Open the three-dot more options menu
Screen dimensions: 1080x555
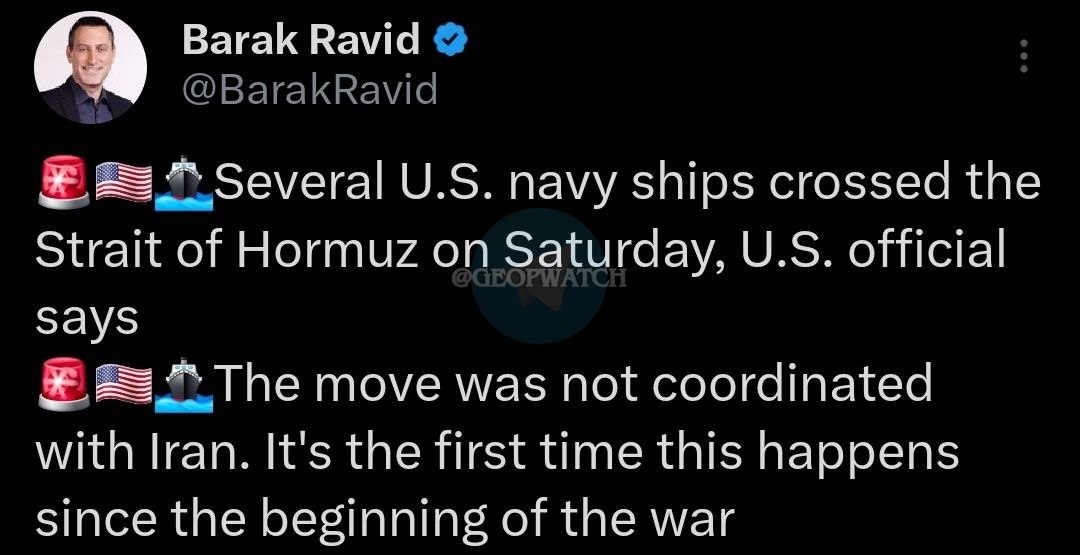pos(1023,57)
